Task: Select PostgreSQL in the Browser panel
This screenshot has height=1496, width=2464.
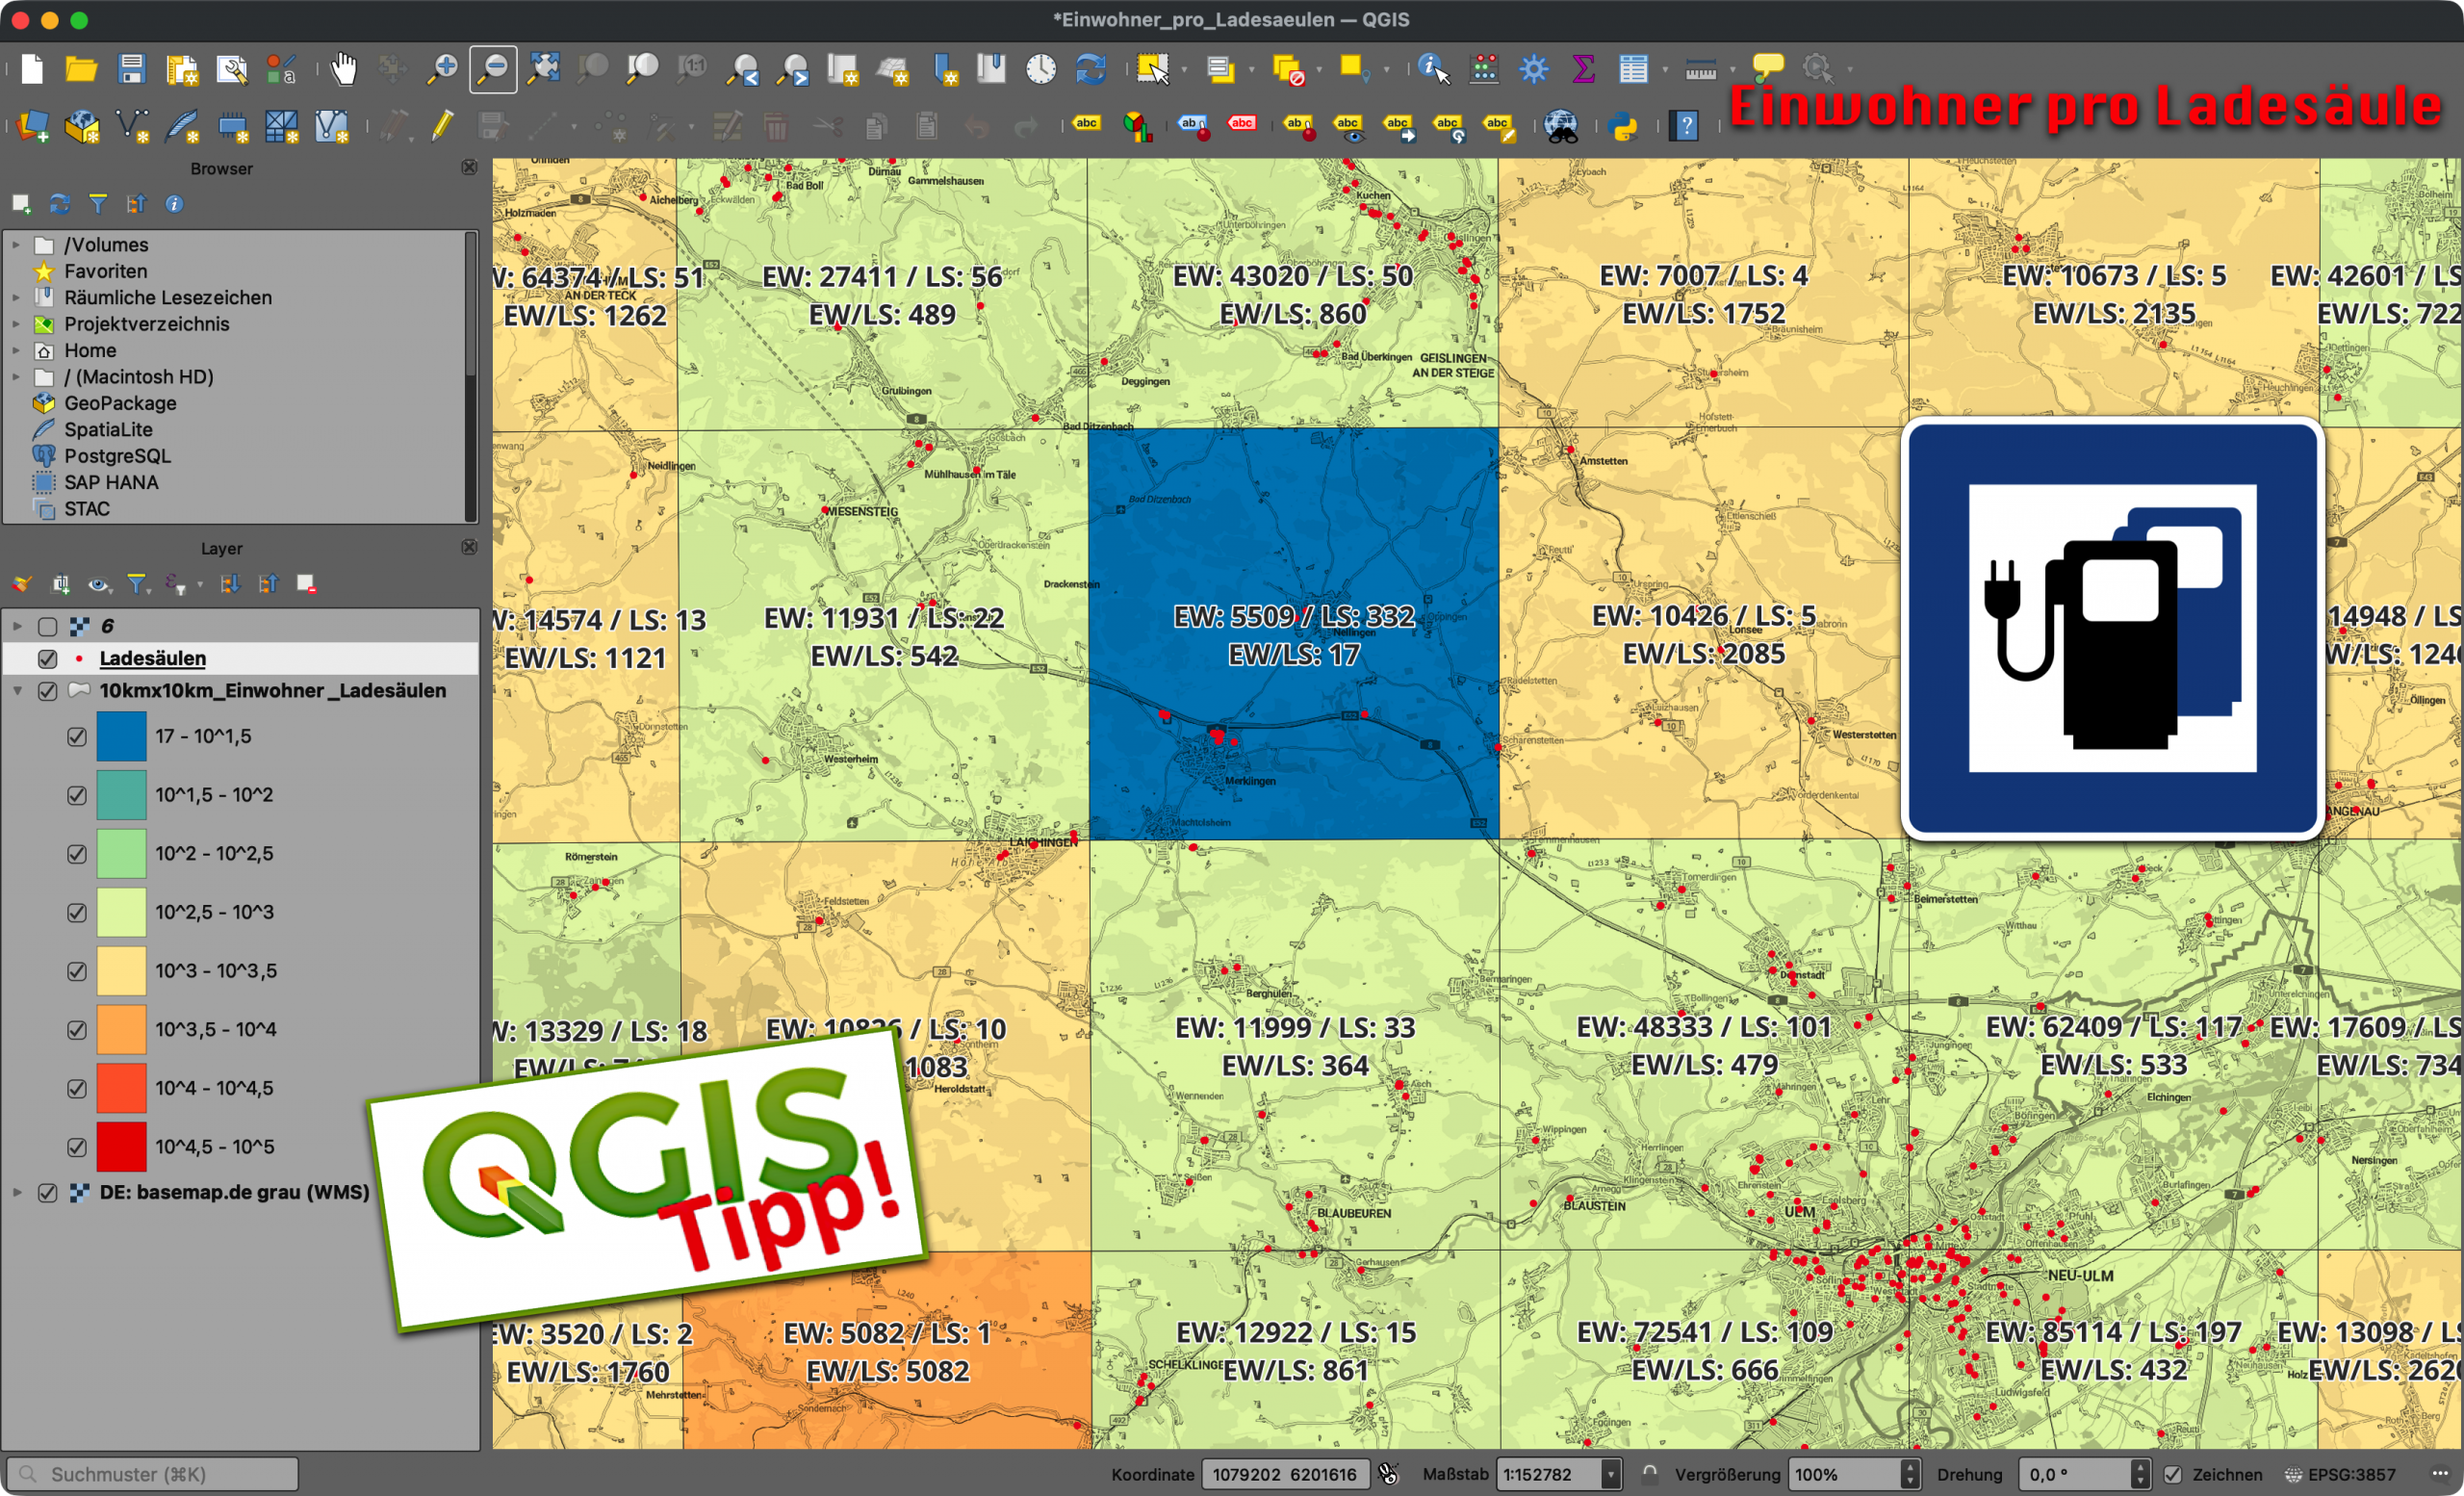Action: pos(117,456)
